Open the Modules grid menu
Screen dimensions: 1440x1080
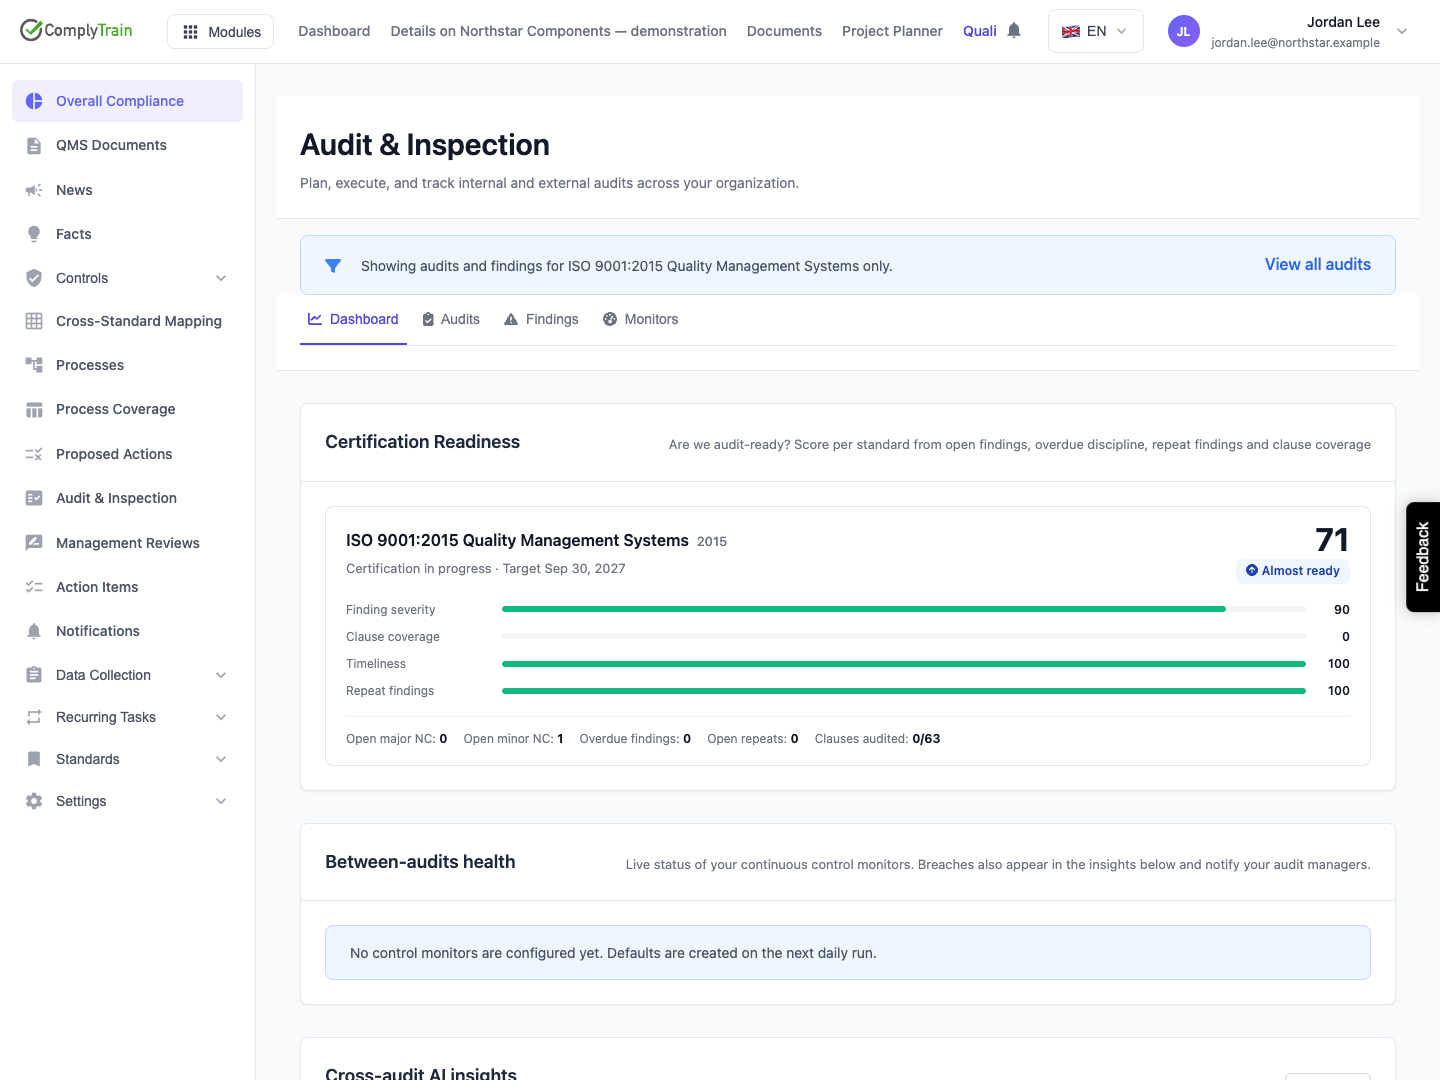[x=221, y=32]
